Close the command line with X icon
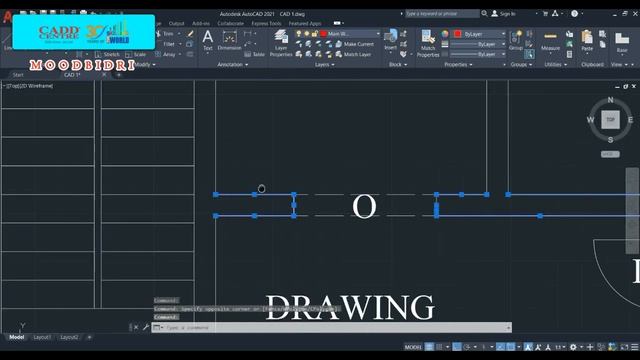Viewport: 640px width, 360px height. 136,327
